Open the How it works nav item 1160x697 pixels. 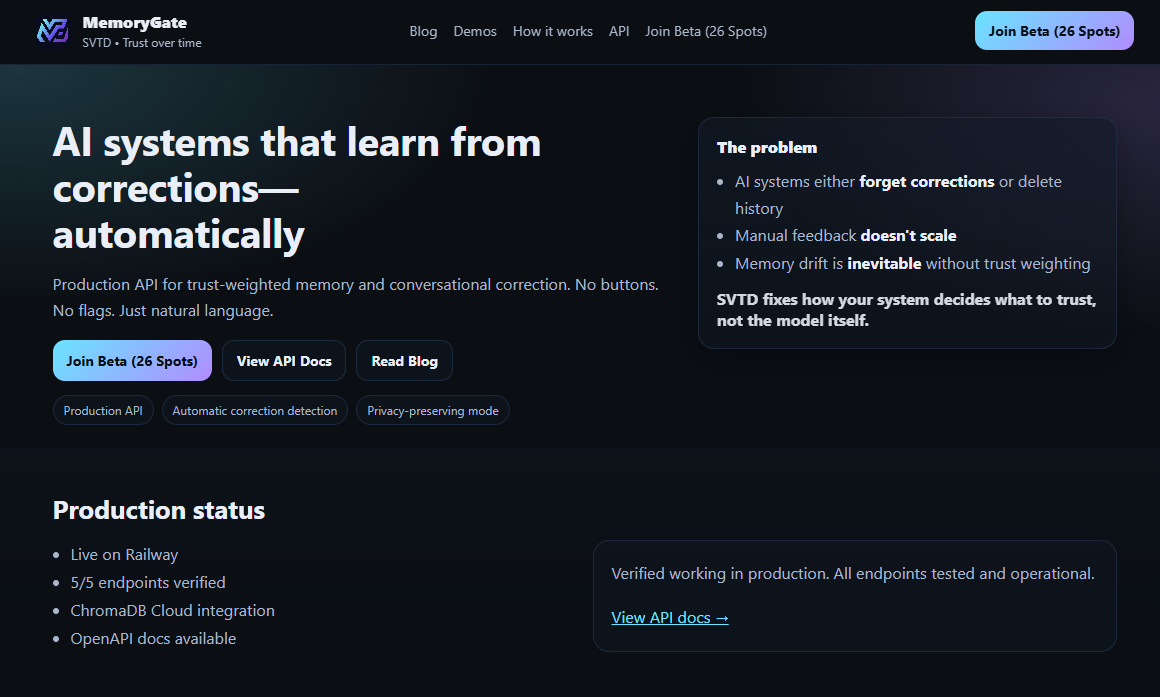click(x=552, y=31)
